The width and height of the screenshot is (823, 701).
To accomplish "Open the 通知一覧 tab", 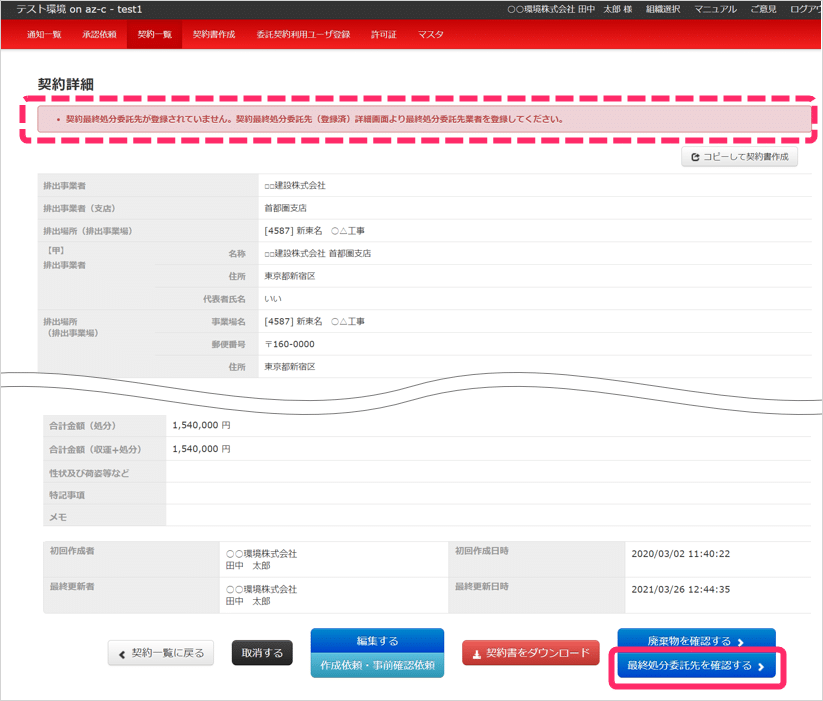I will pyautogui.click(x=44, y=35).
